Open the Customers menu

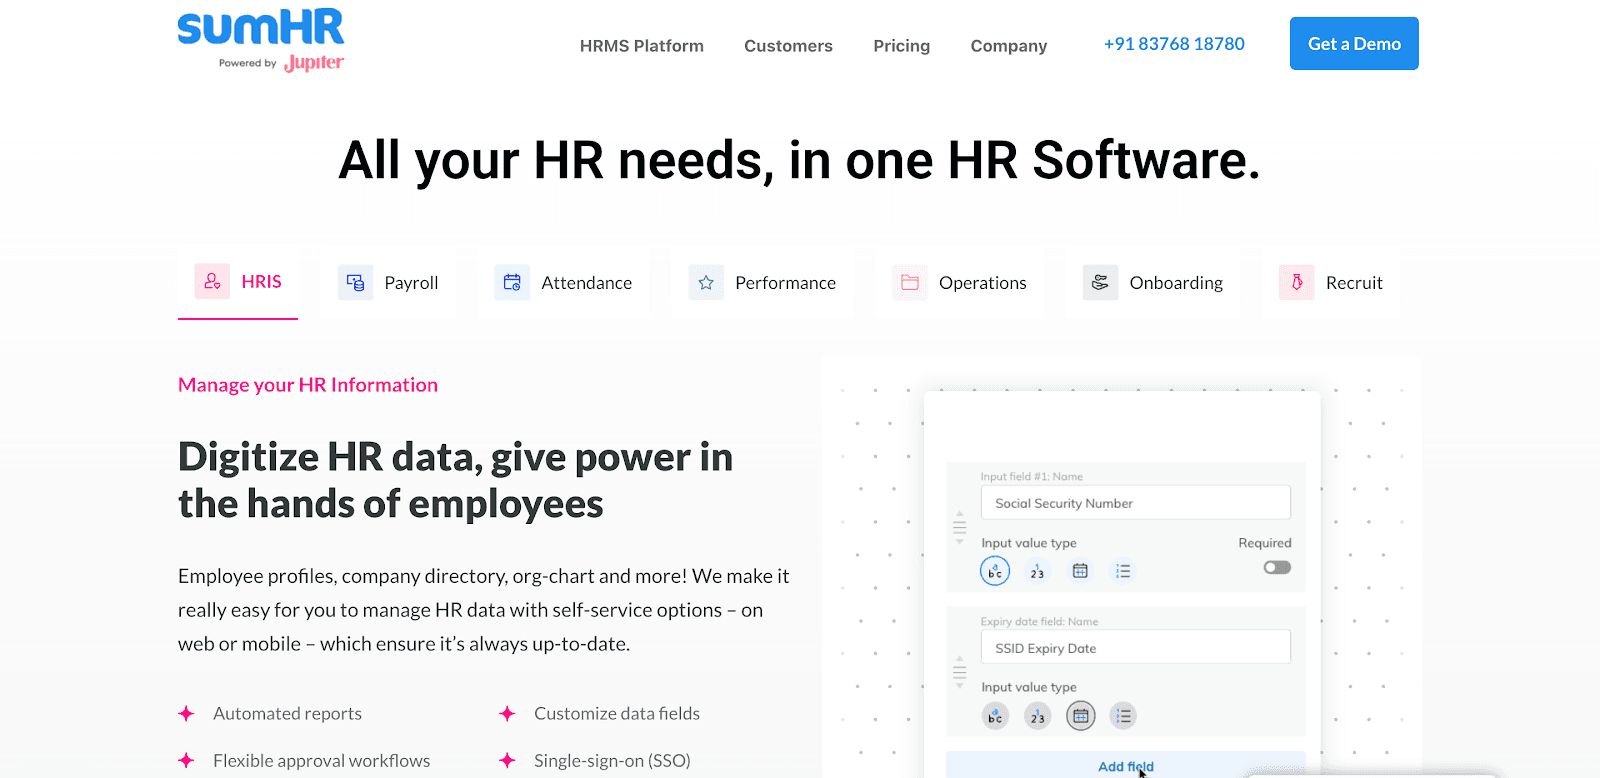[x=788, y=46]
